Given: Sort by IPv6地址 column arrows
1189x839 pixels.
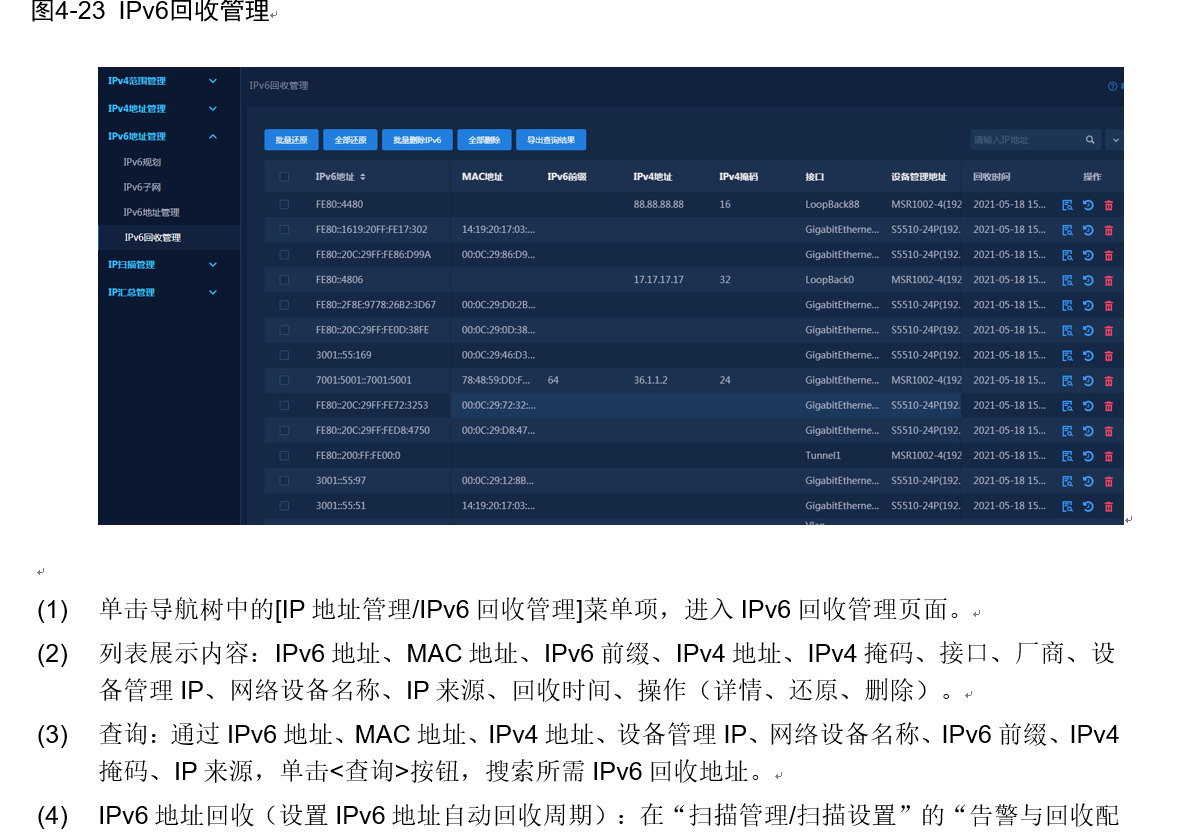Looking at the screenshot, I should point(362,177).
